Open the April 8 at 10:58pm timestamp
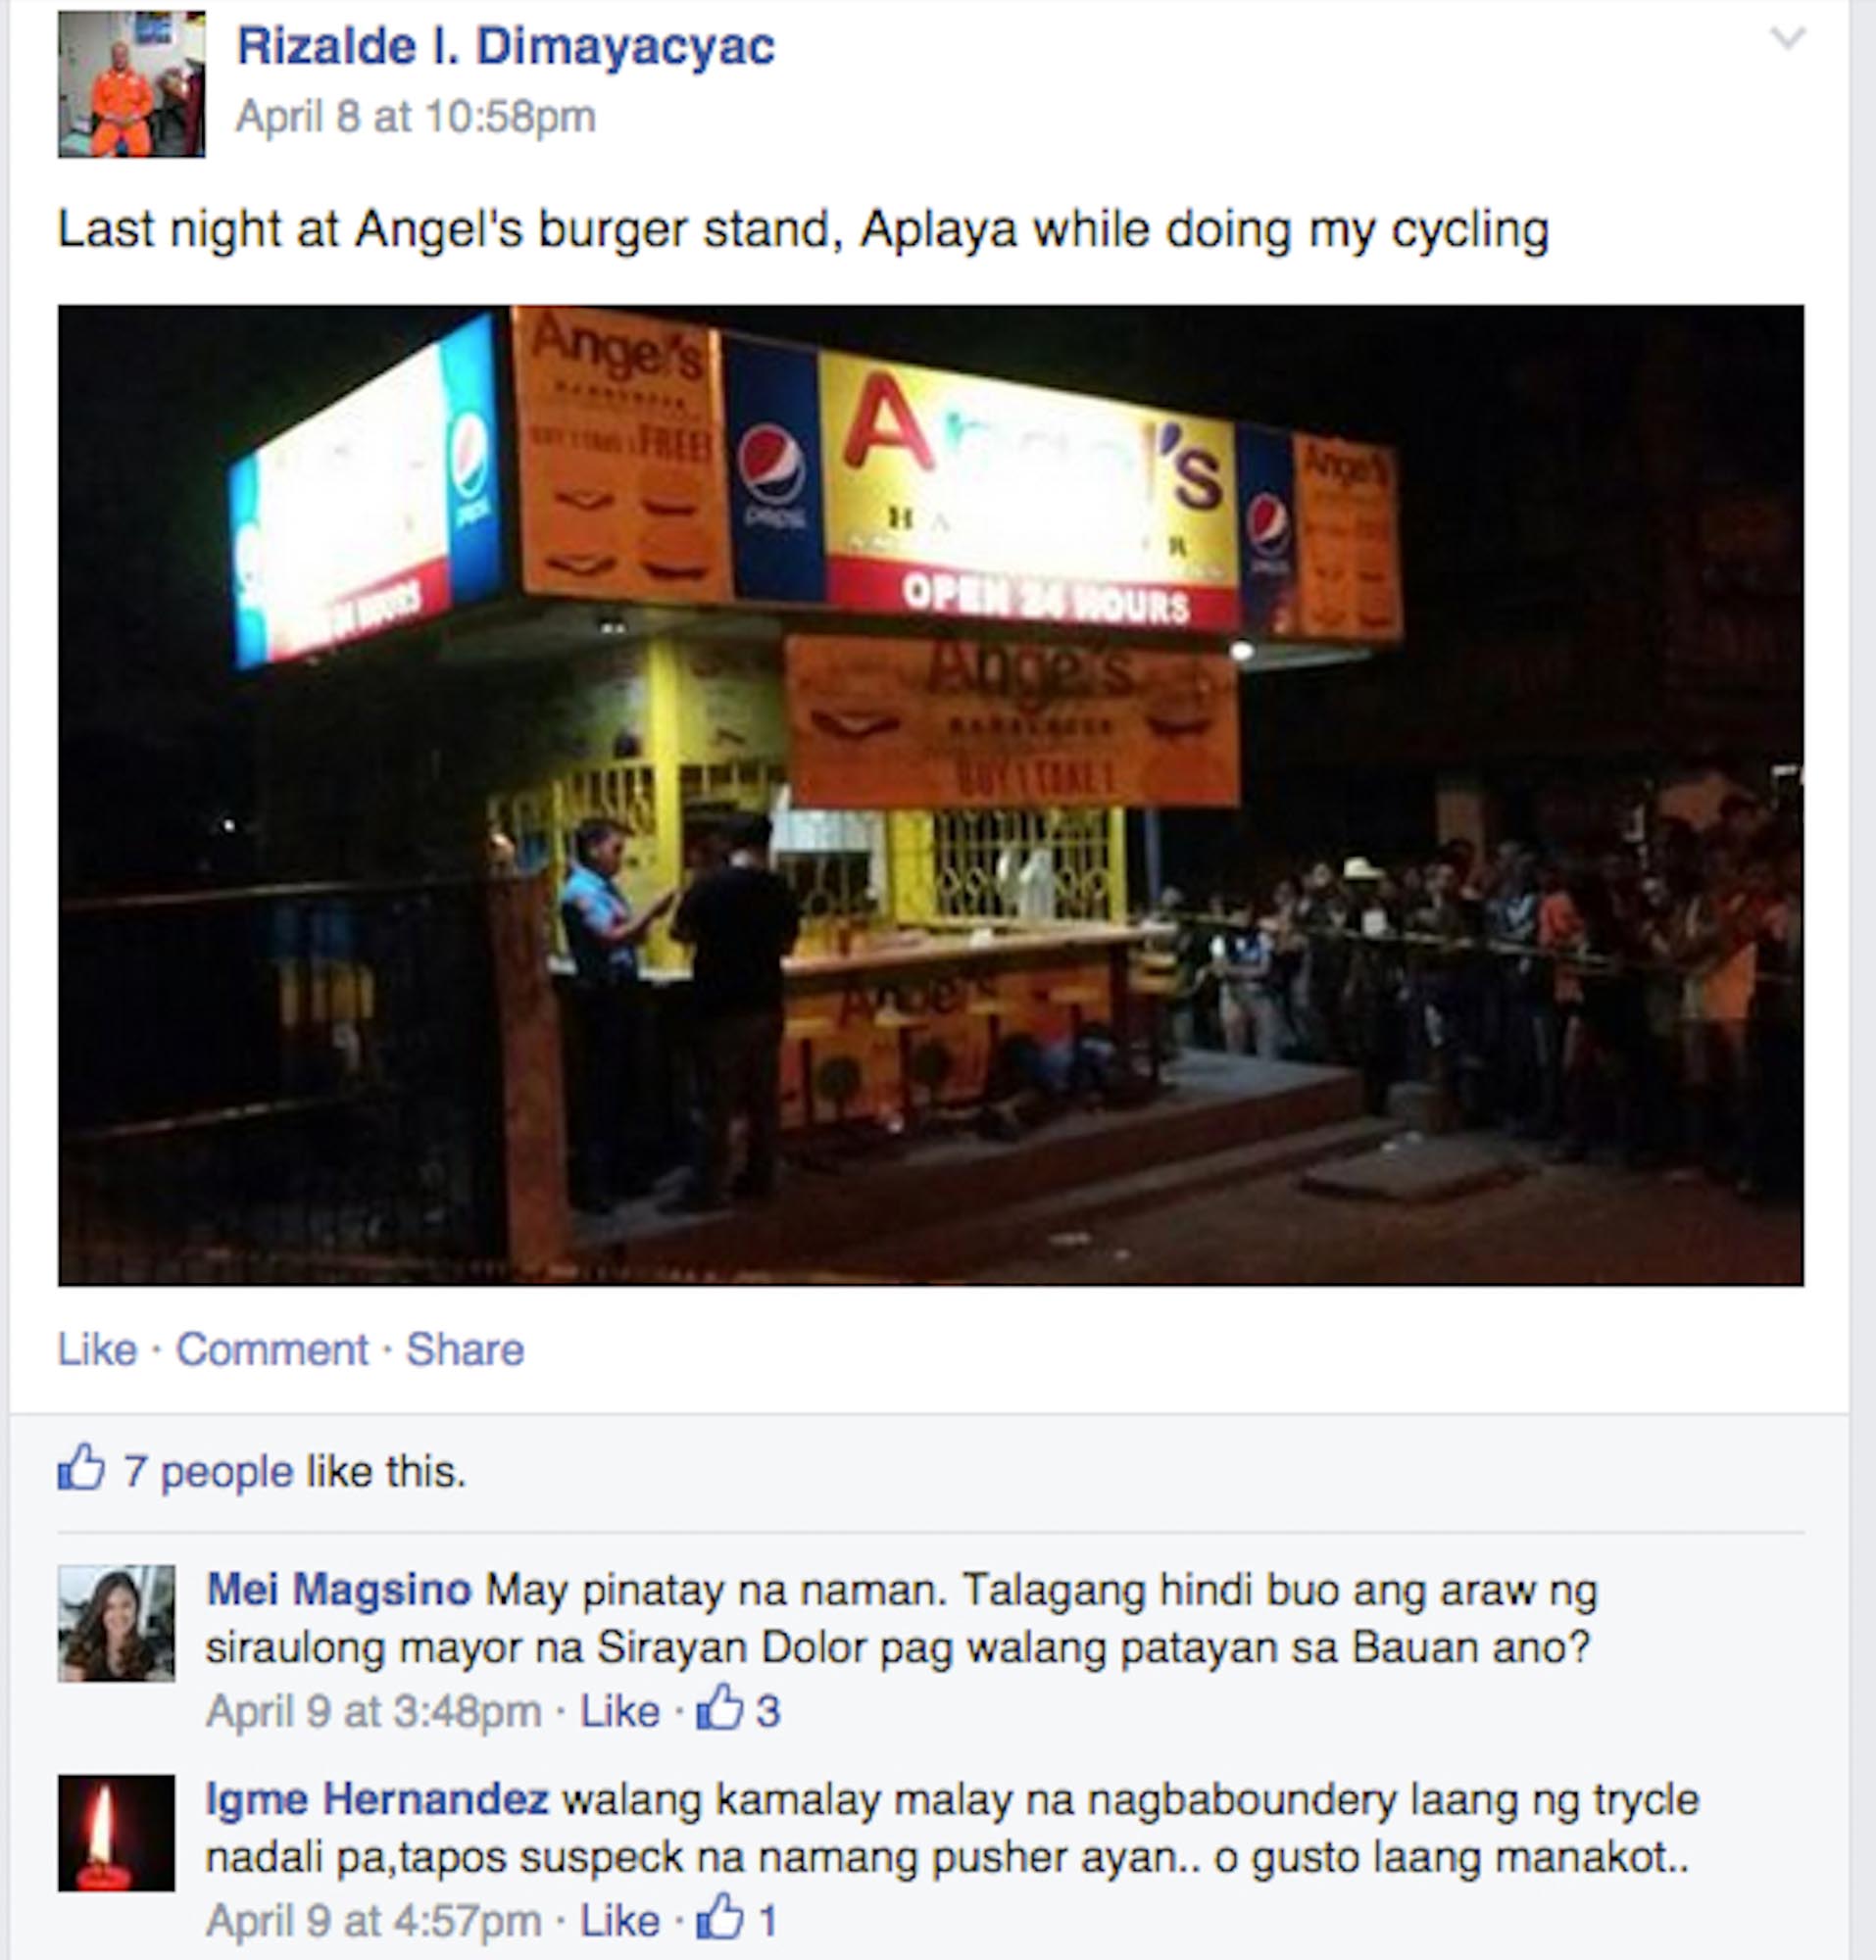Screen dimensions: 1876x1960 (x=415, y=117)
